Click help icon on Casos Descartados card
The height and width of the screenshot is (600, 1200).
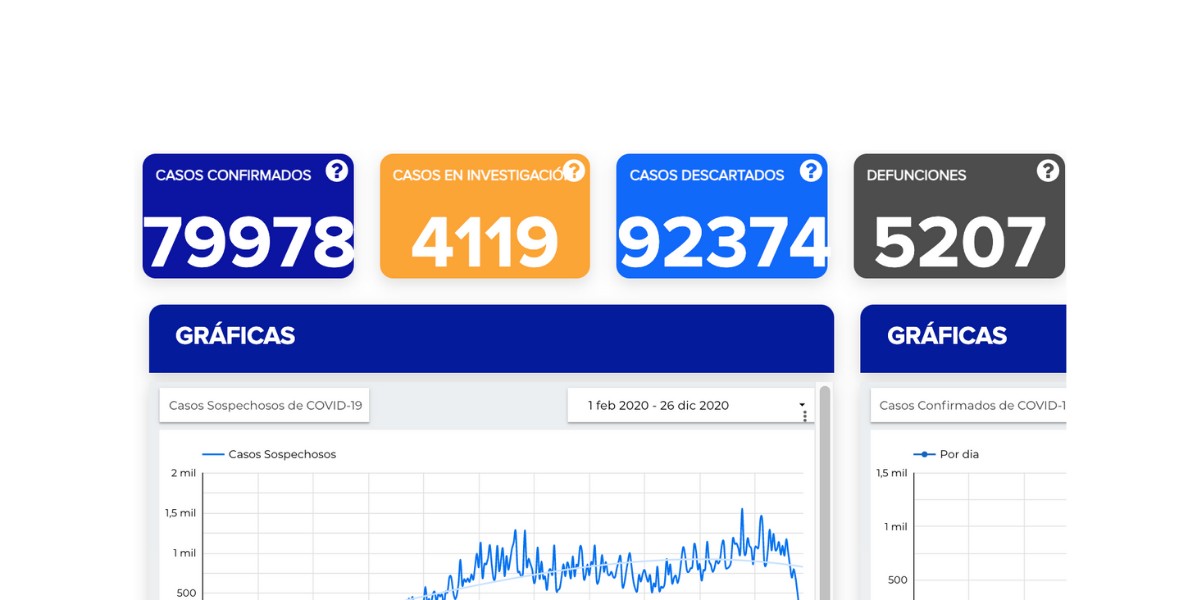(x=811, y=171)
